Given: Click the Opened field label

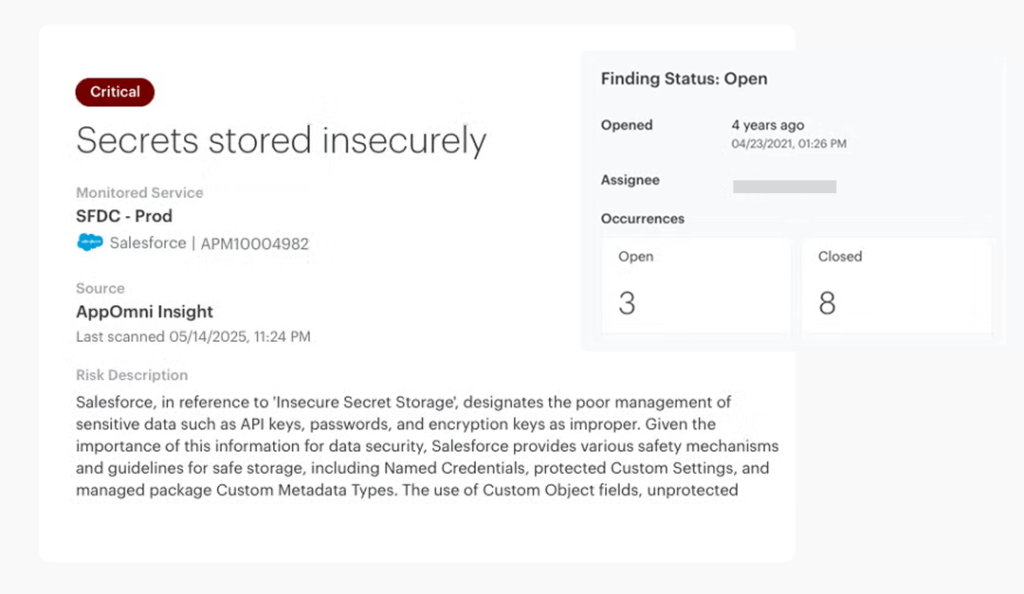Looking at the screenshot, I should click(x=627, y=125).
